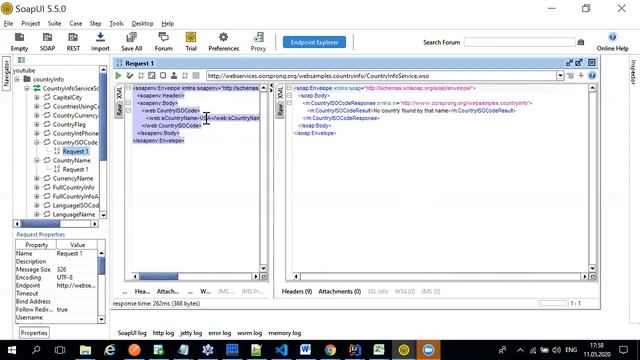Create an Empty project from toolbar

coord(19,42)
